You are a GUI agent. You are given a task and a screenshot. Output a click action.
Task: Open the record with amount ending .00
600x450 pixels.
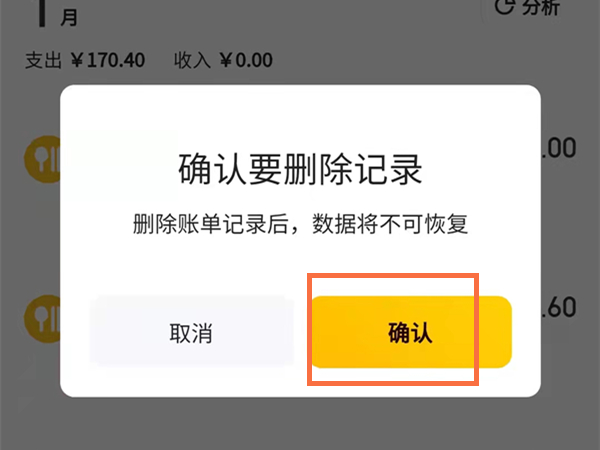tap(559, 148)
